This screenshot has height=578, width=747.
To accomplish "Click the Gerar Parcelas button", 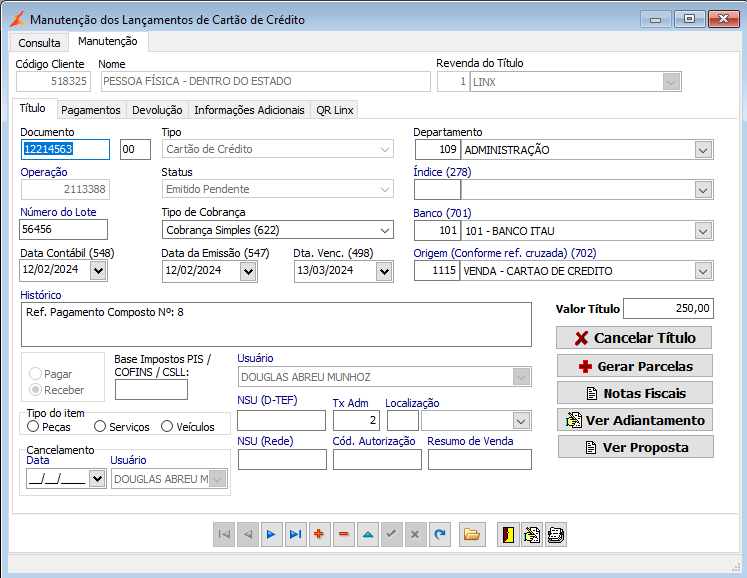I will [636, 366].
